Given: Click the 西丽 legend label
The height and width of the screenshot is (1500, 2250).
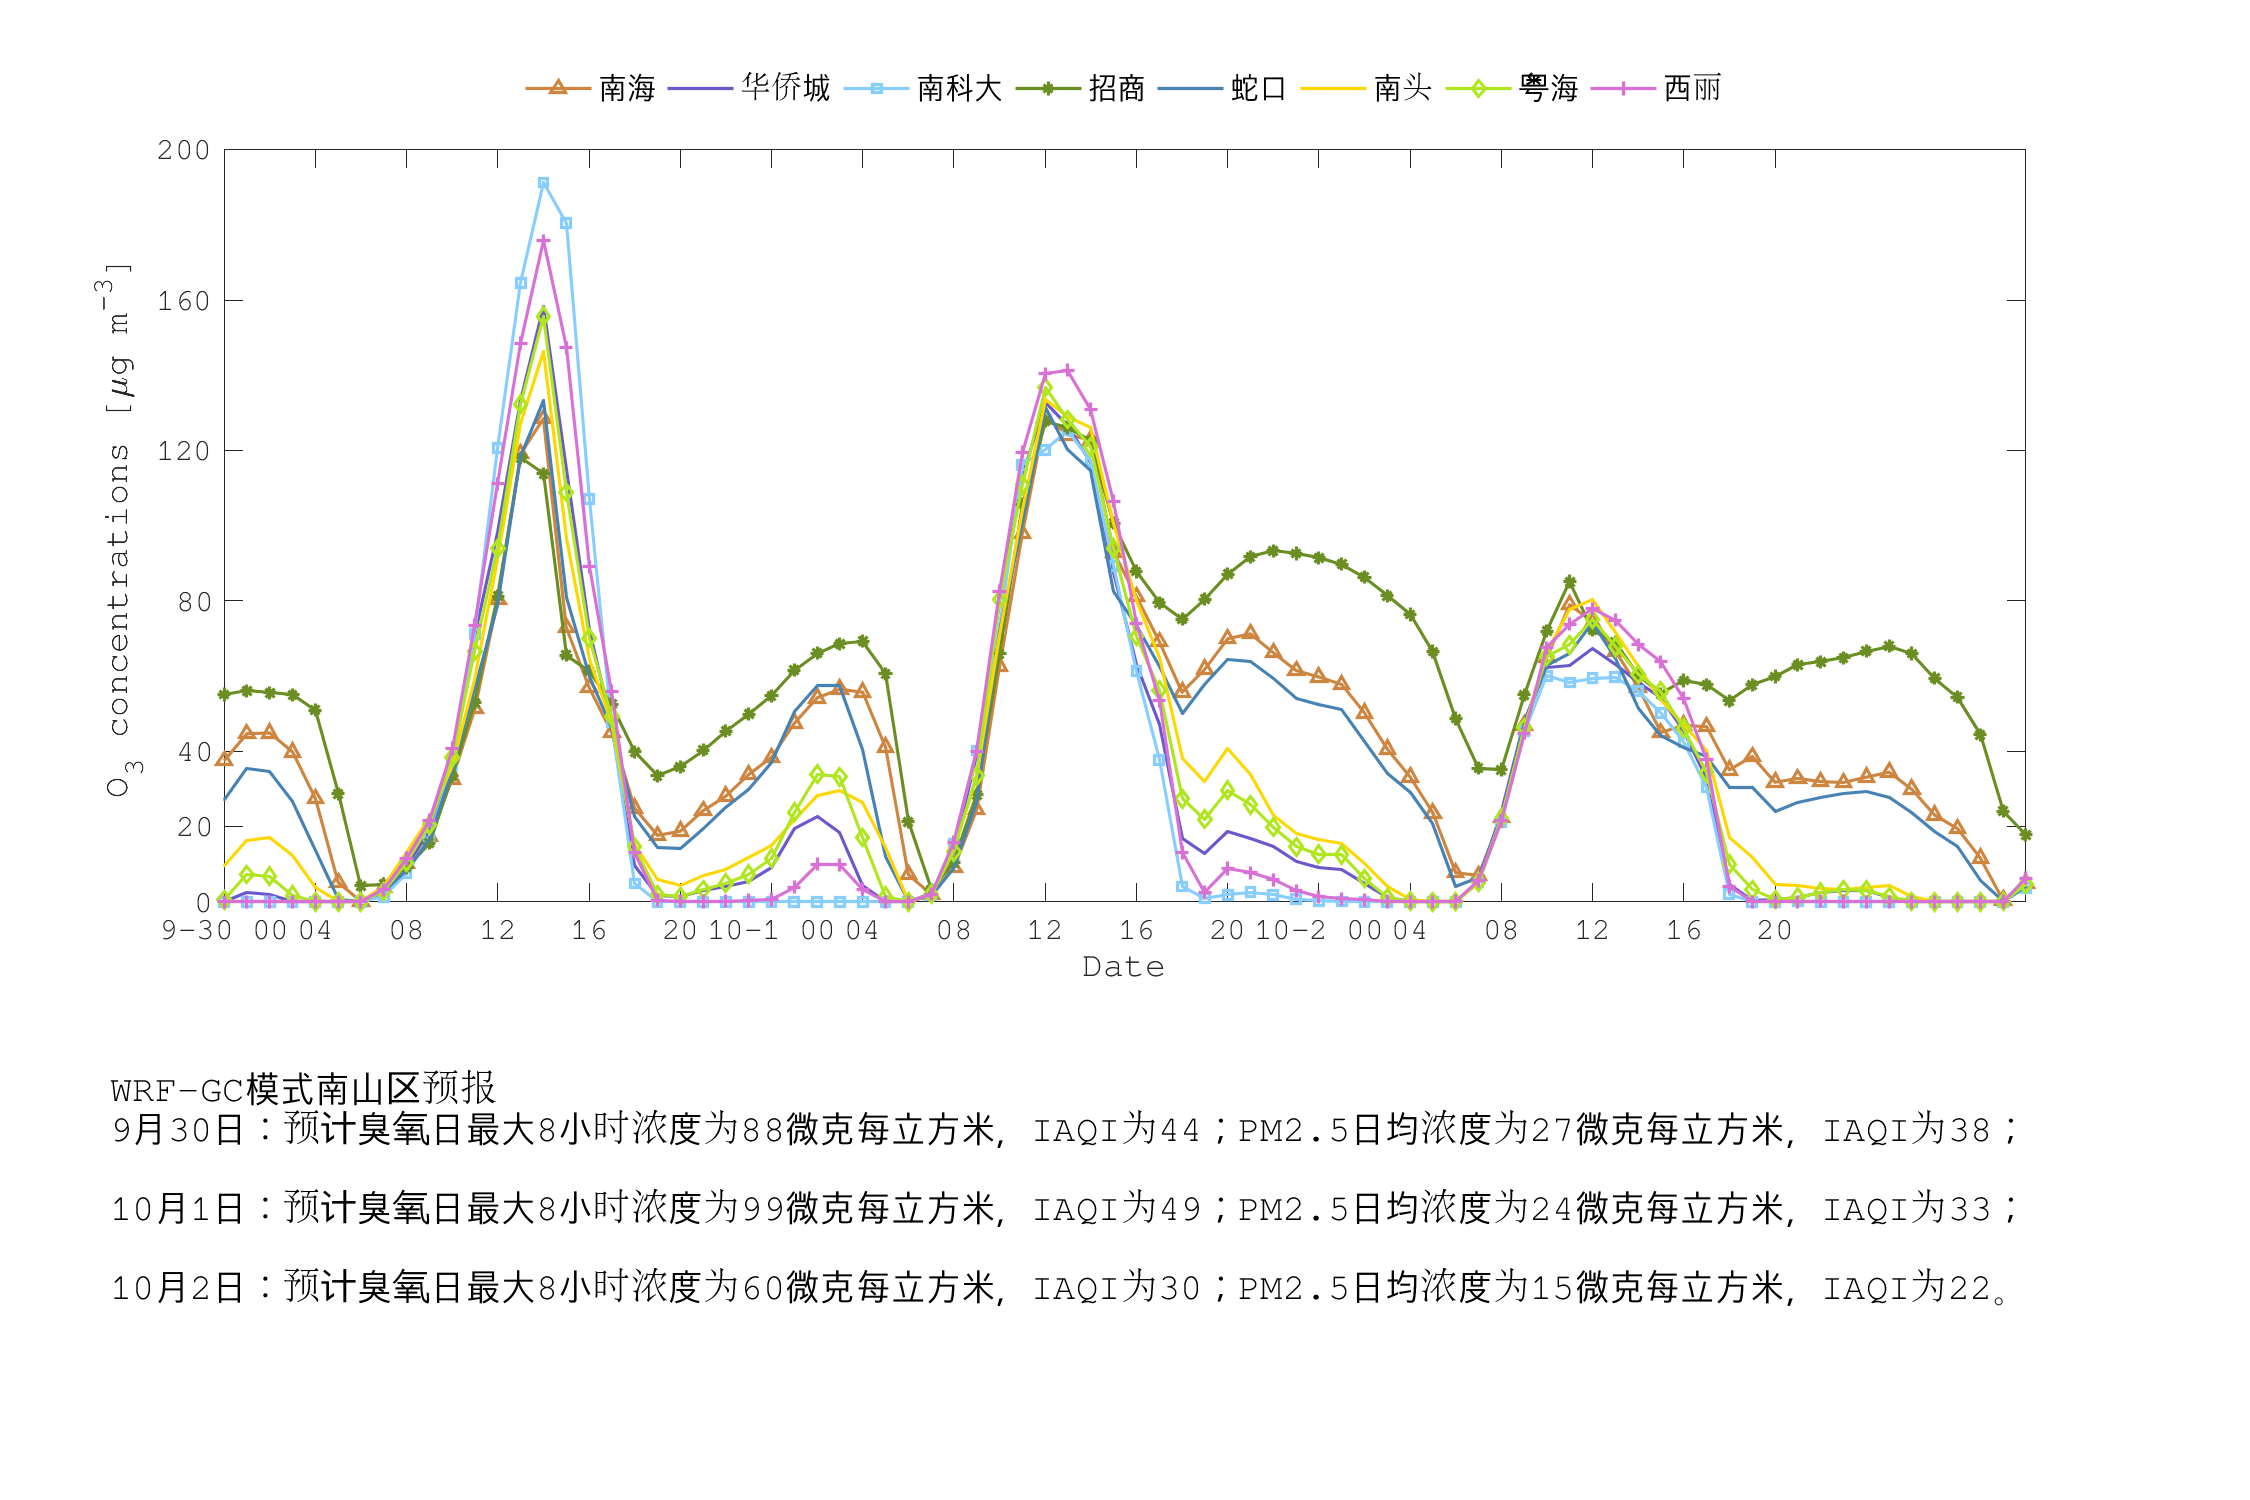Looking at the screenshot, I should pos(1692,88).
